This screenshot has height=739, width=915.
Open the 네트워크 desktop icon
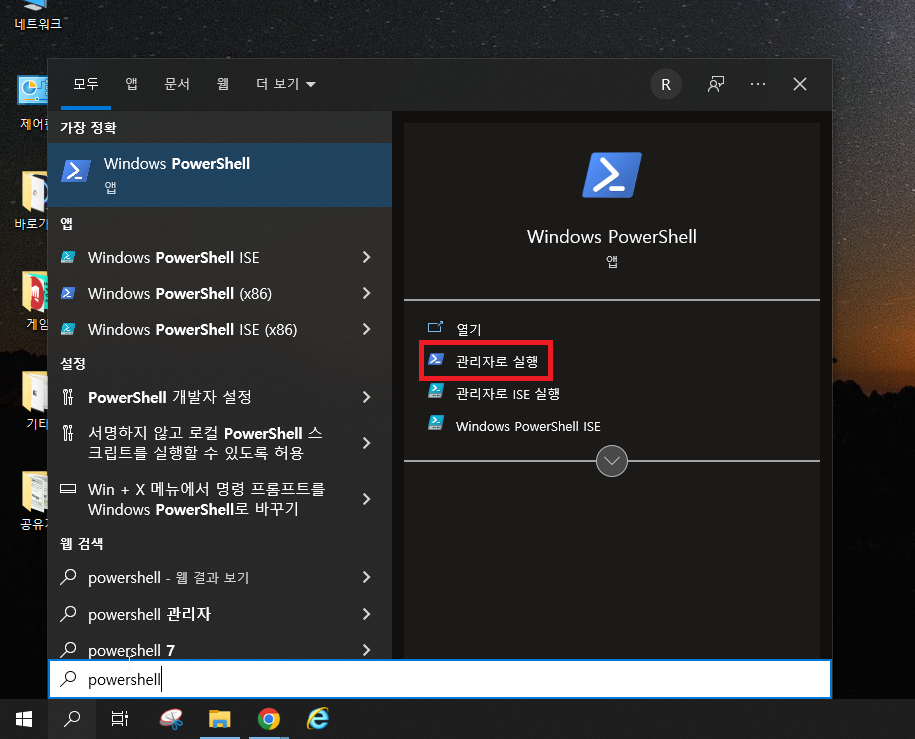point(37,16)
